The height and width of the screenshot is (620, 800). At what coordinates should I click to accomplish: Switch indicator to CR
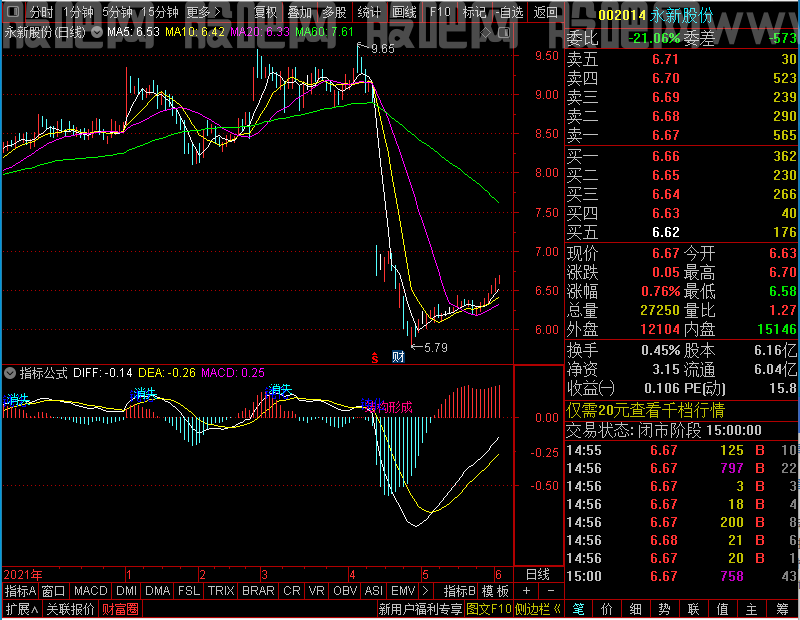click(x=292, y=591)
